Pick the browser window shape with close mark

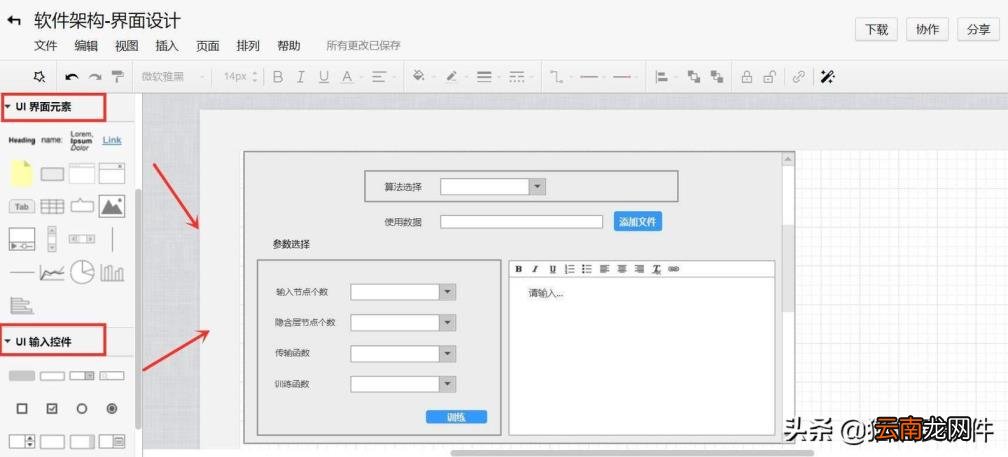(112, 174)
